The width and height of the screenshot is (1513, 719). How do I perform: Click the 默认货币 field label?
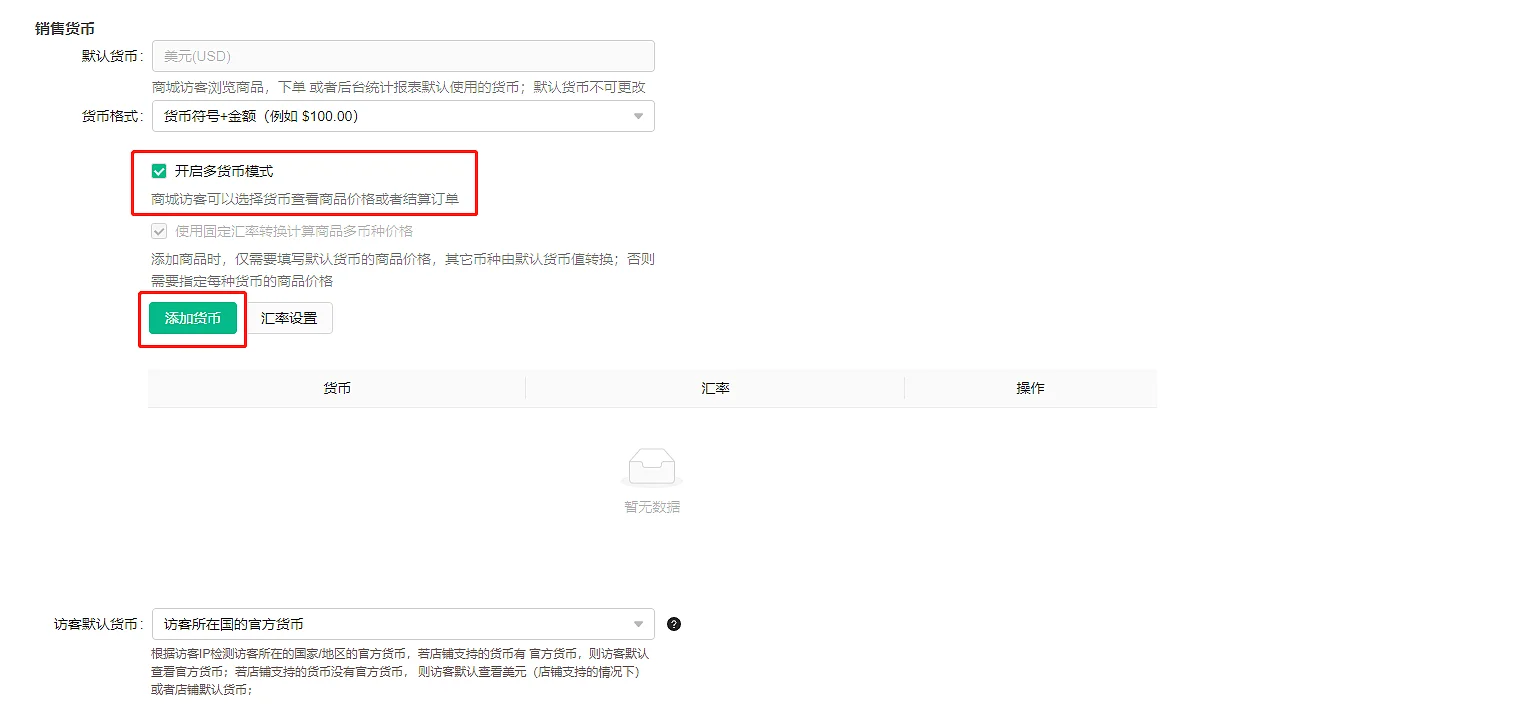tap(112, 56)
